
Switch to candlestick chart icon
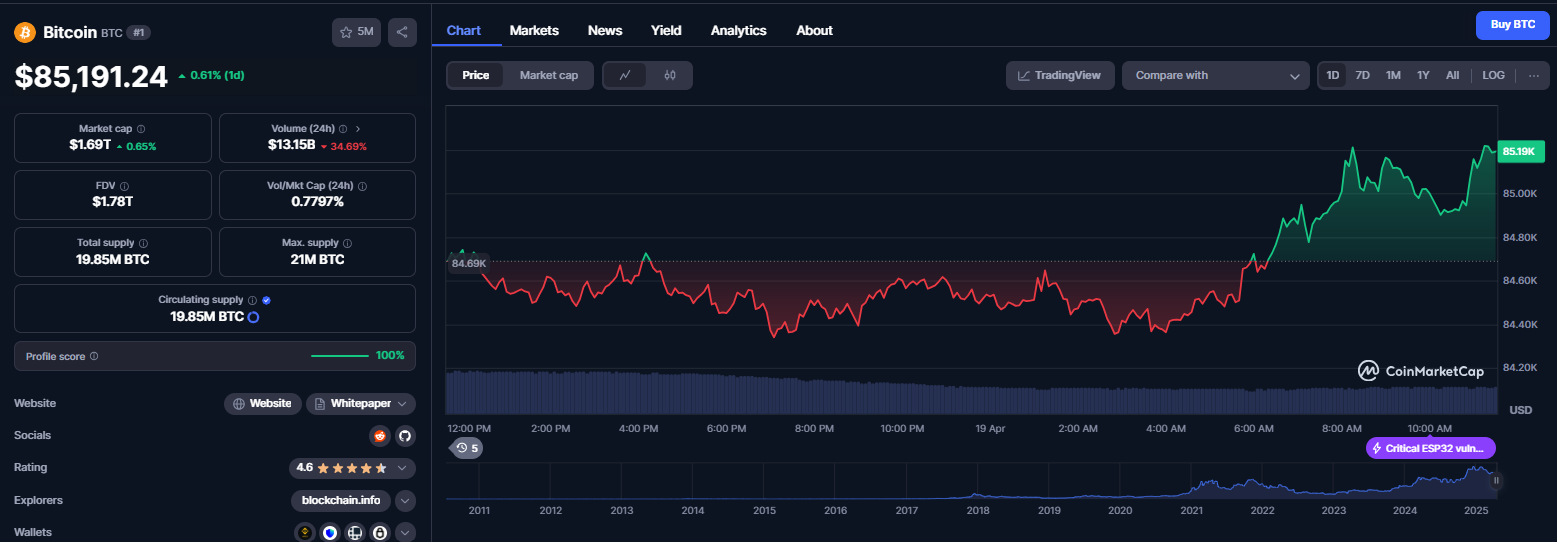pyautogui.click(x=670, y=75)
